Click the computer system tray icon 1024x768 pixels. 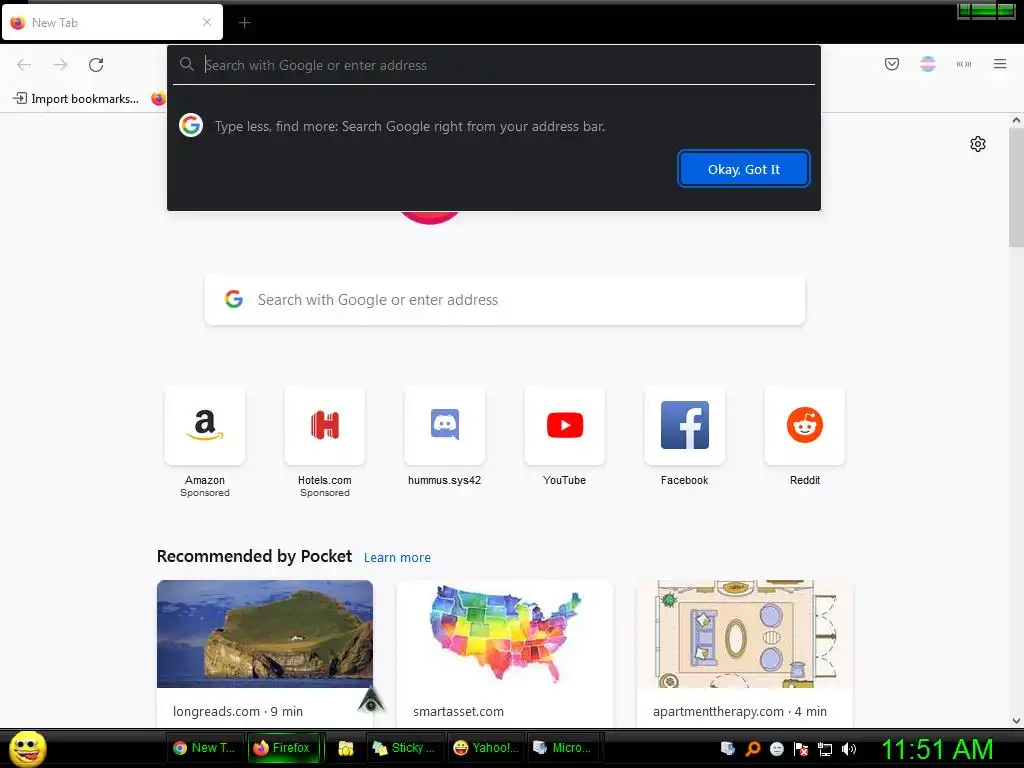point(728,748)
